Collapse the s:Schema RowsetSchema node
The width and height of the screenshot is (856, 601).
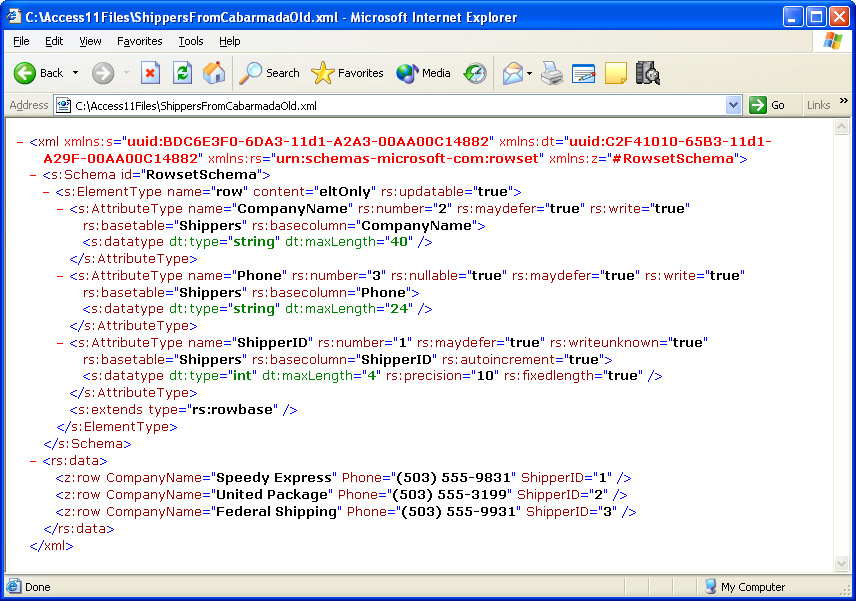34,175
